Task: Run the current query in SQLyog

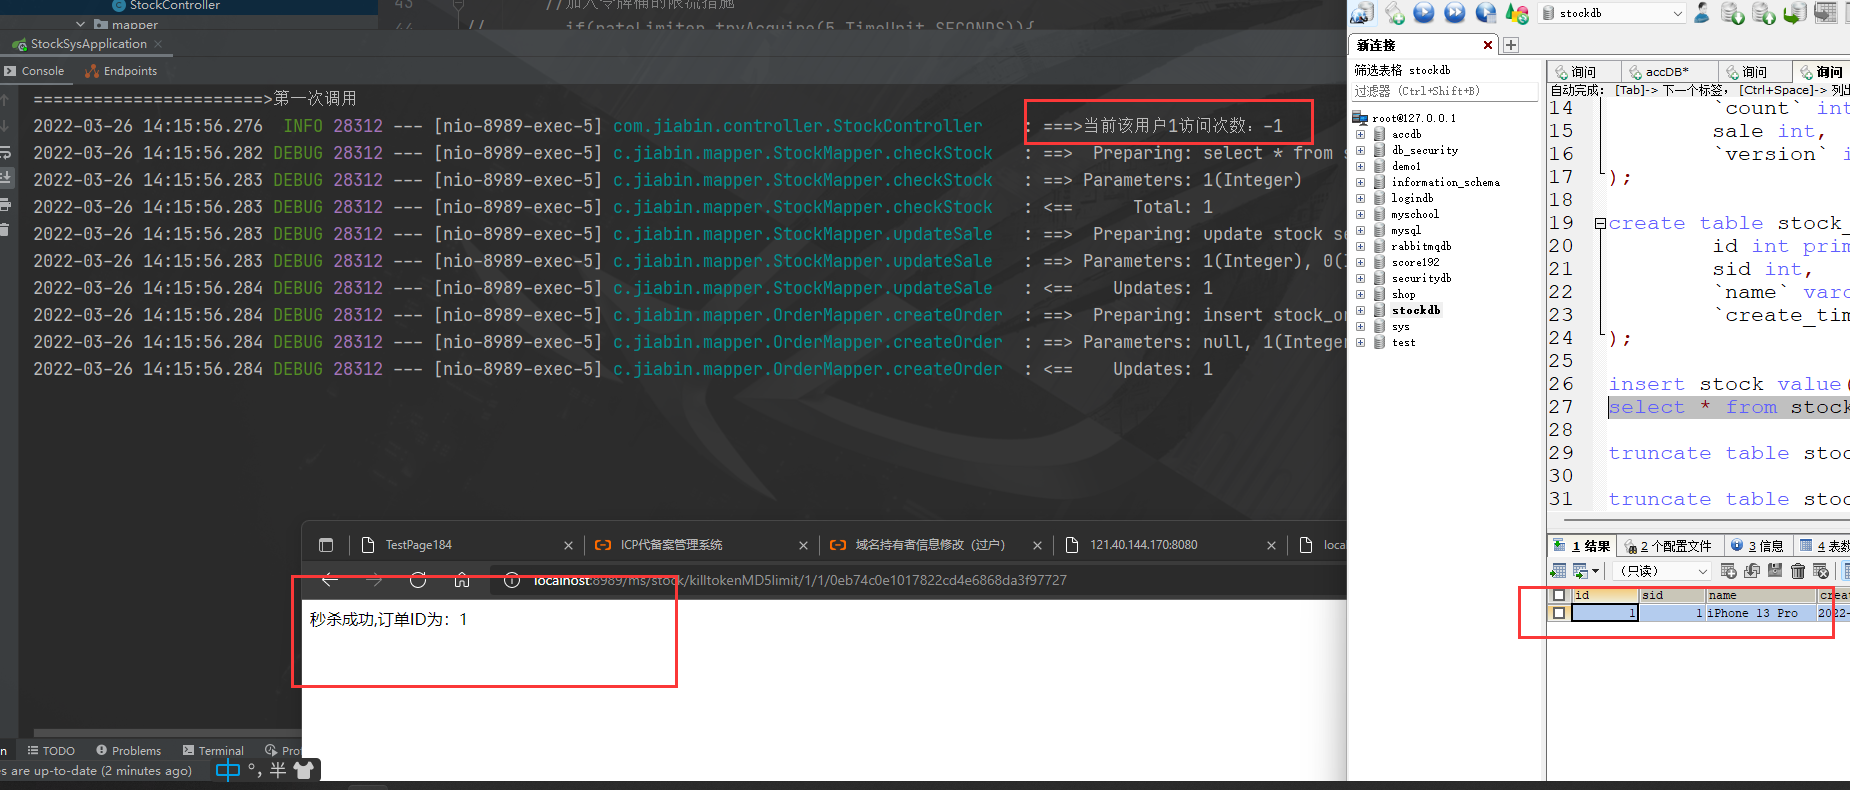Action: 1424,13
